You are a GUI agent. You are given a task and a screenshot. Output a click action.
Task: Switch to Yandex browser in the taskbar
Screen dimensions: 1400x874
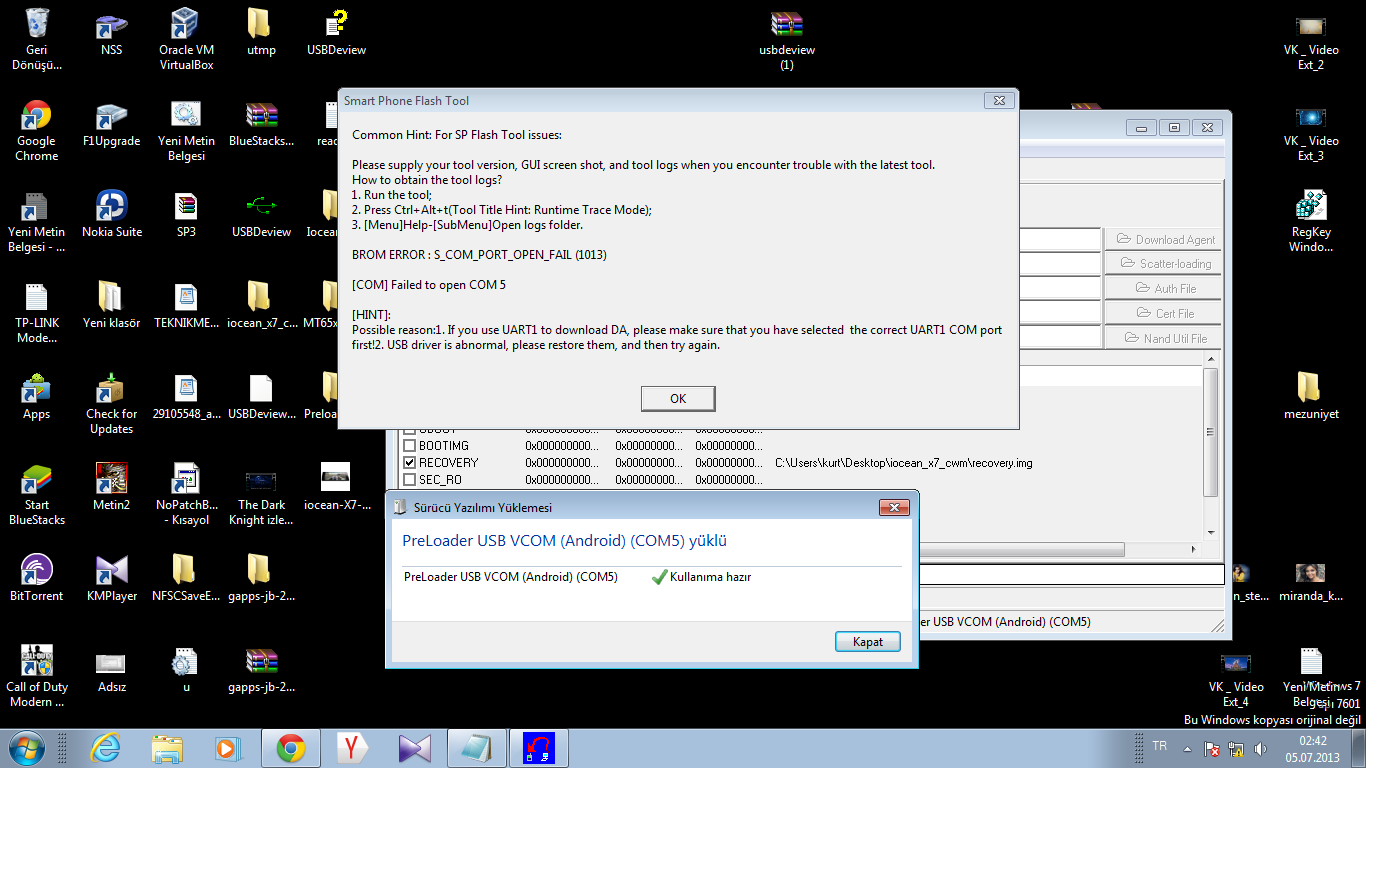coord(353,748)
